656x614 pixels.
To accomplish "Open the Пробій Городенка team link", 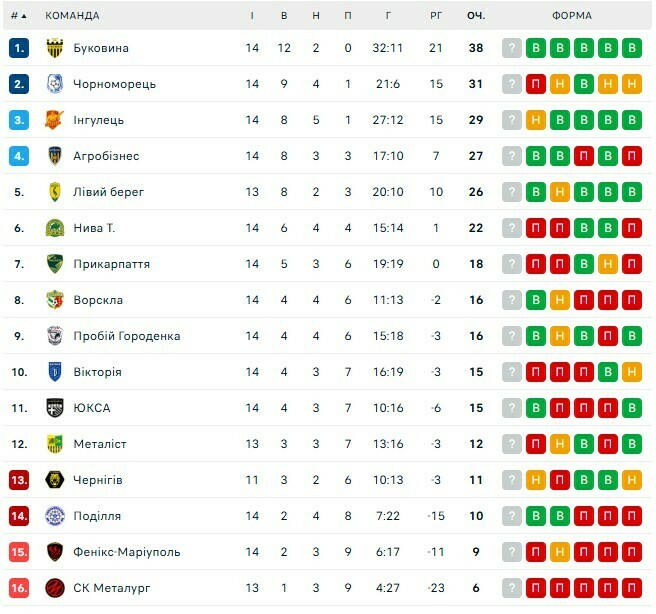I will (126, 336).
